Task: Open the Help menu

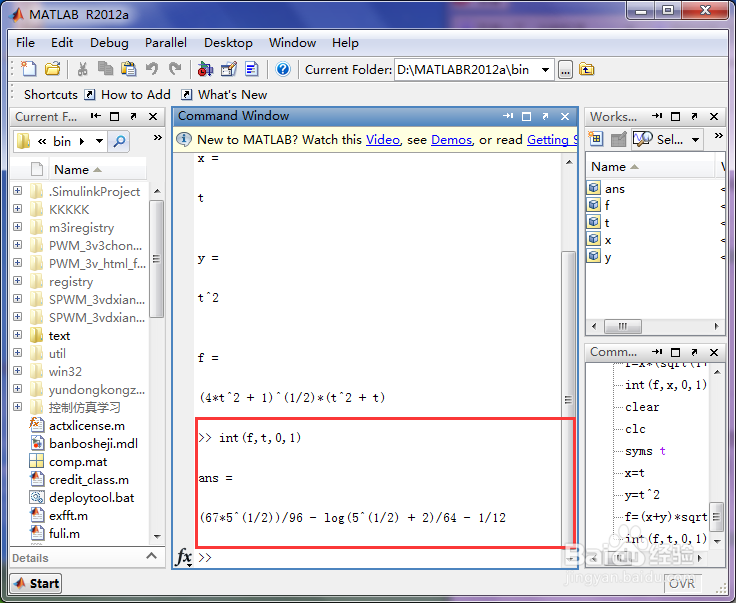Action: pos(345,43)
